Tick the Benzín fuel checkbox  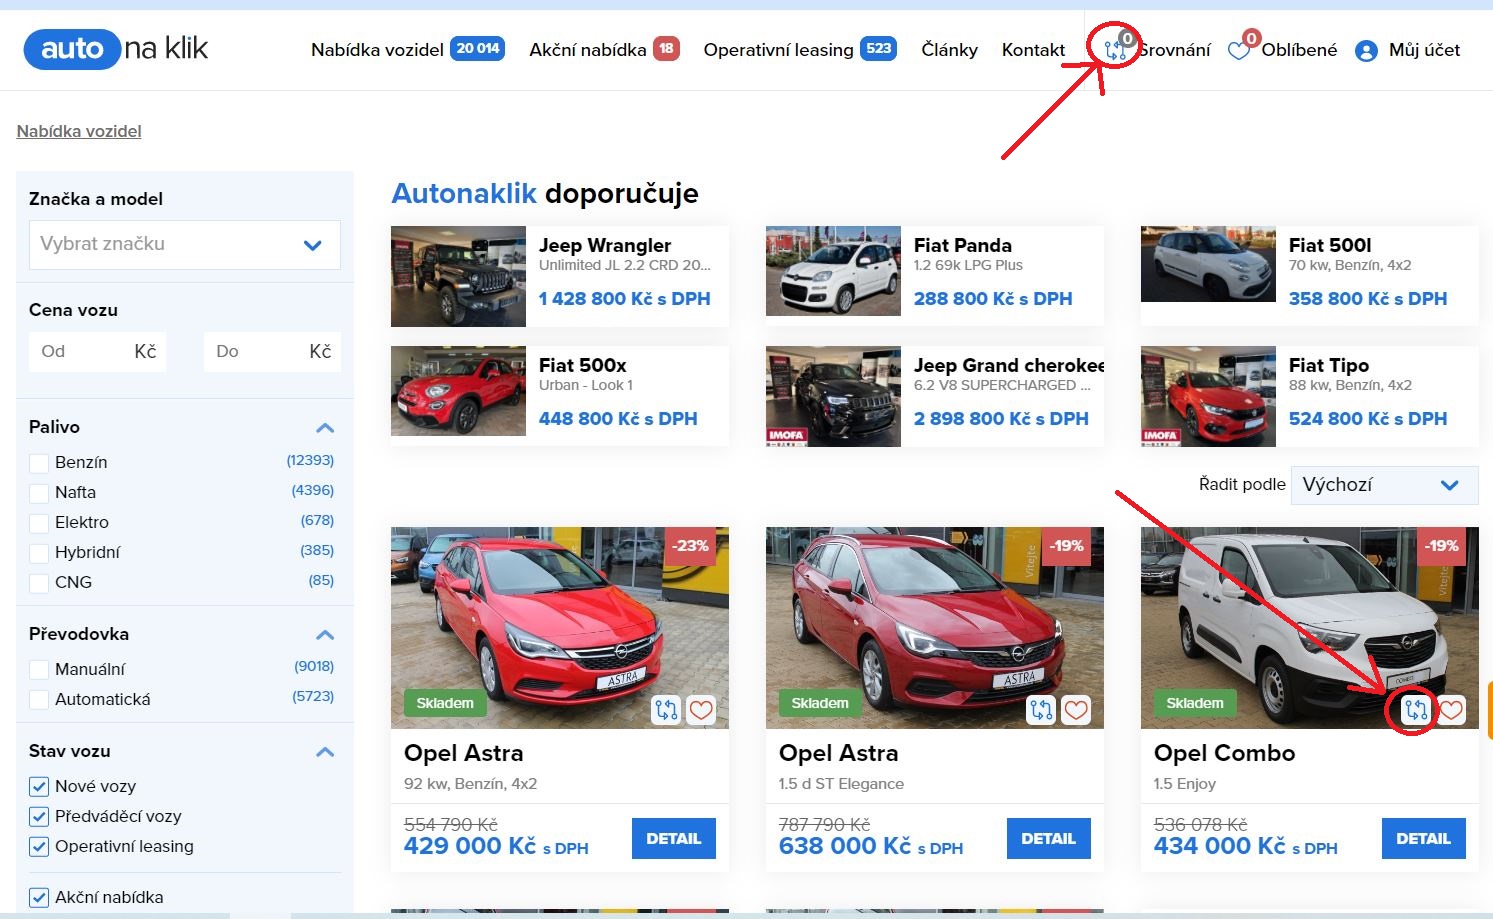(39, 463)
